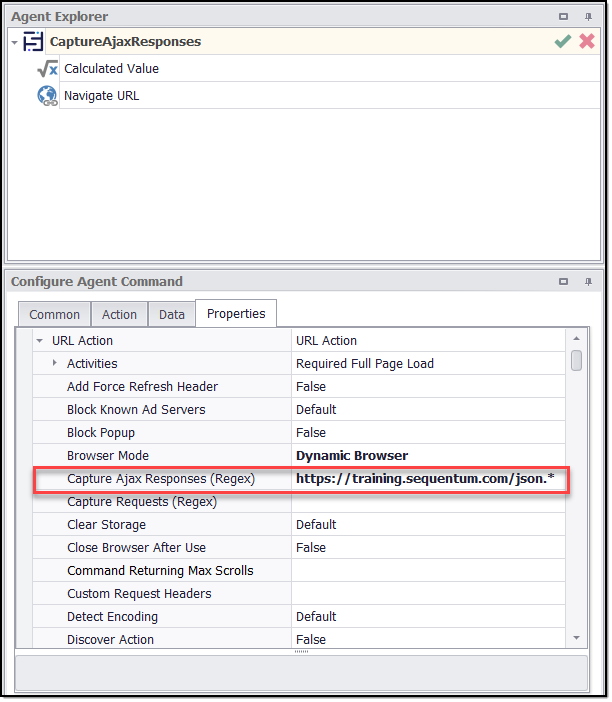Screen dimensions: 612x702
Task: Click the Capture Requests (Regex) value field
Action: click(x=429, y=502)
